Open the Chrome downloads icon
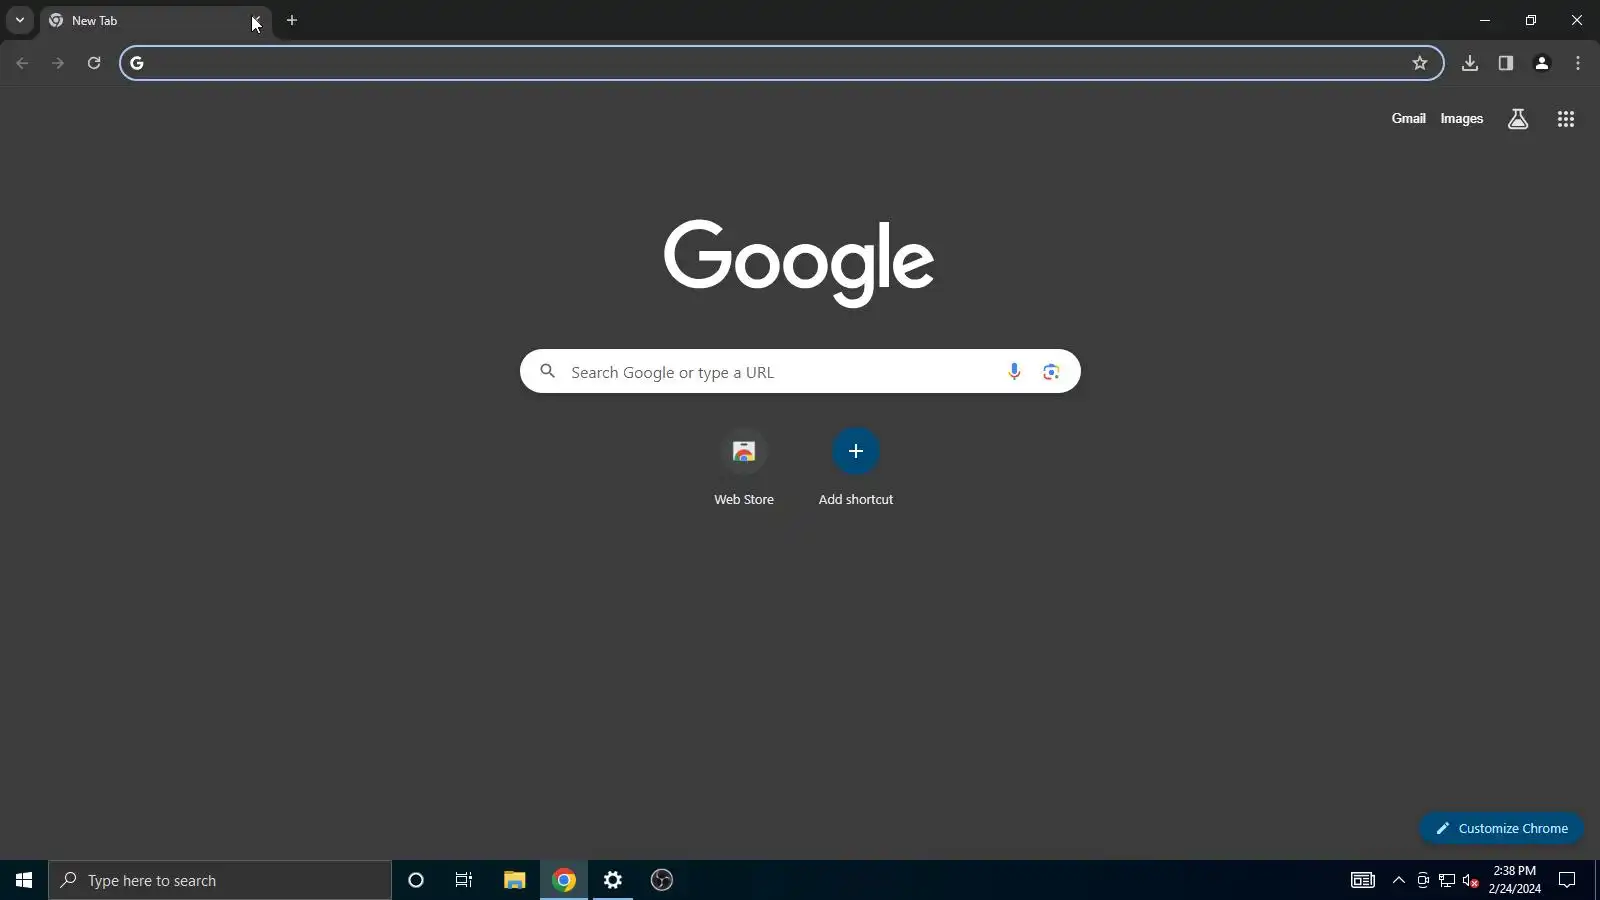The image size is (1600, 900). (x=1469, y=63)
